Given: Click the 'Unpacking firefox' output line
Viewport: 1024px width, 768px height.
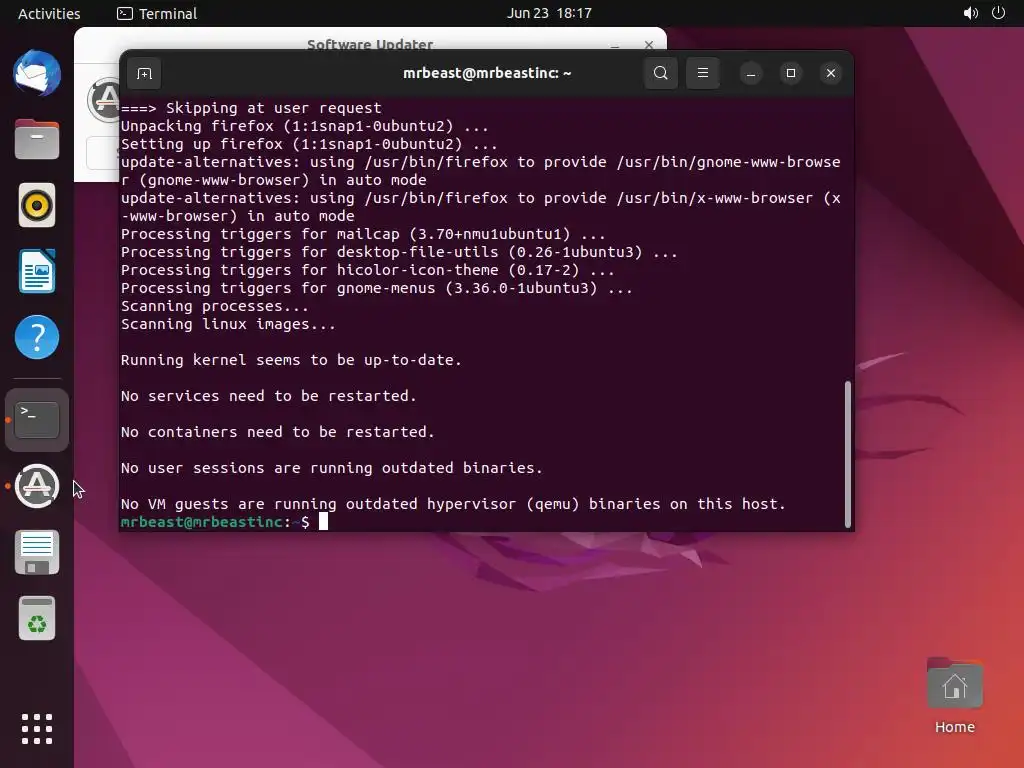Looking at the screenshot, I should pyautogui.click(x=304, y=126).
